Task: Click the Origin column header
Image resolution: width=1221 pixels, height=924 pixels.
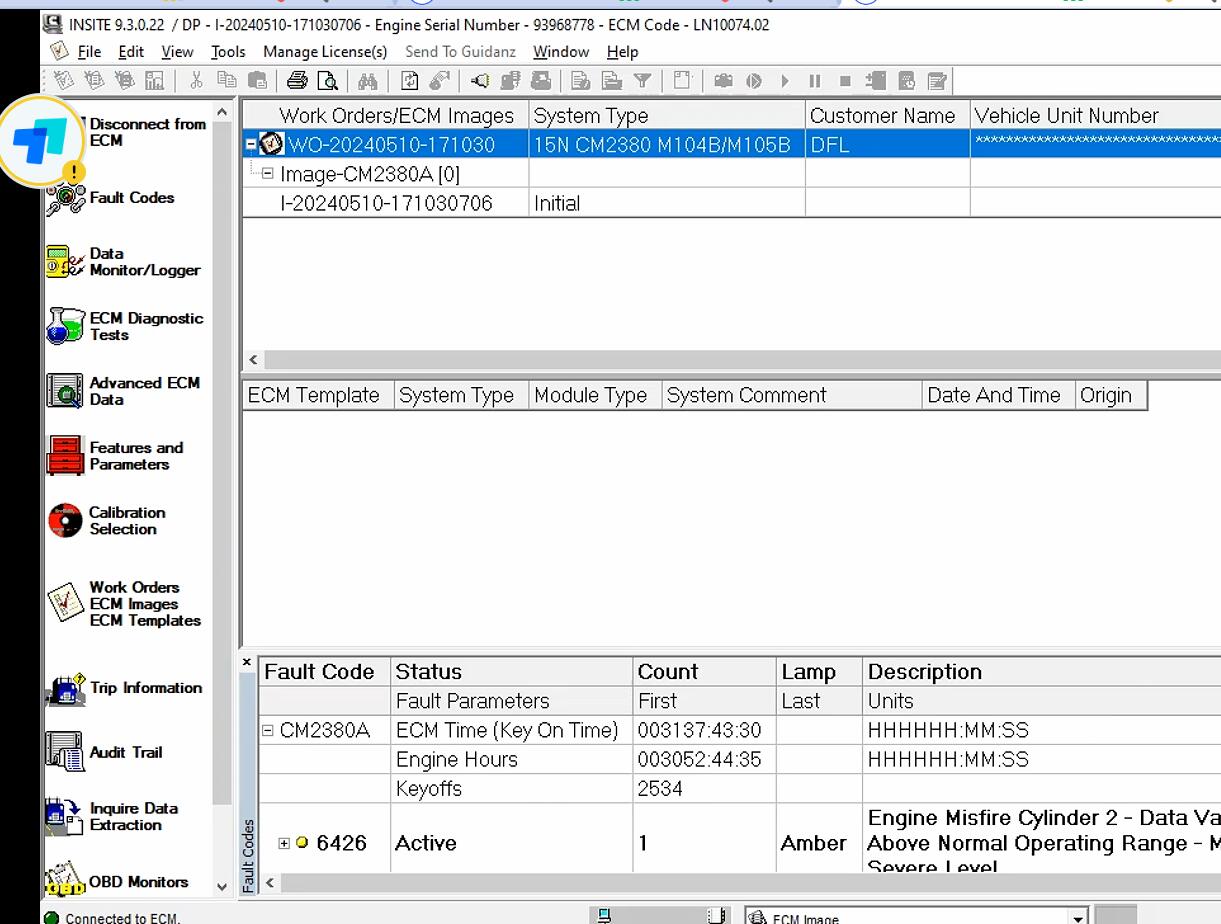Action: [1111, 395]
